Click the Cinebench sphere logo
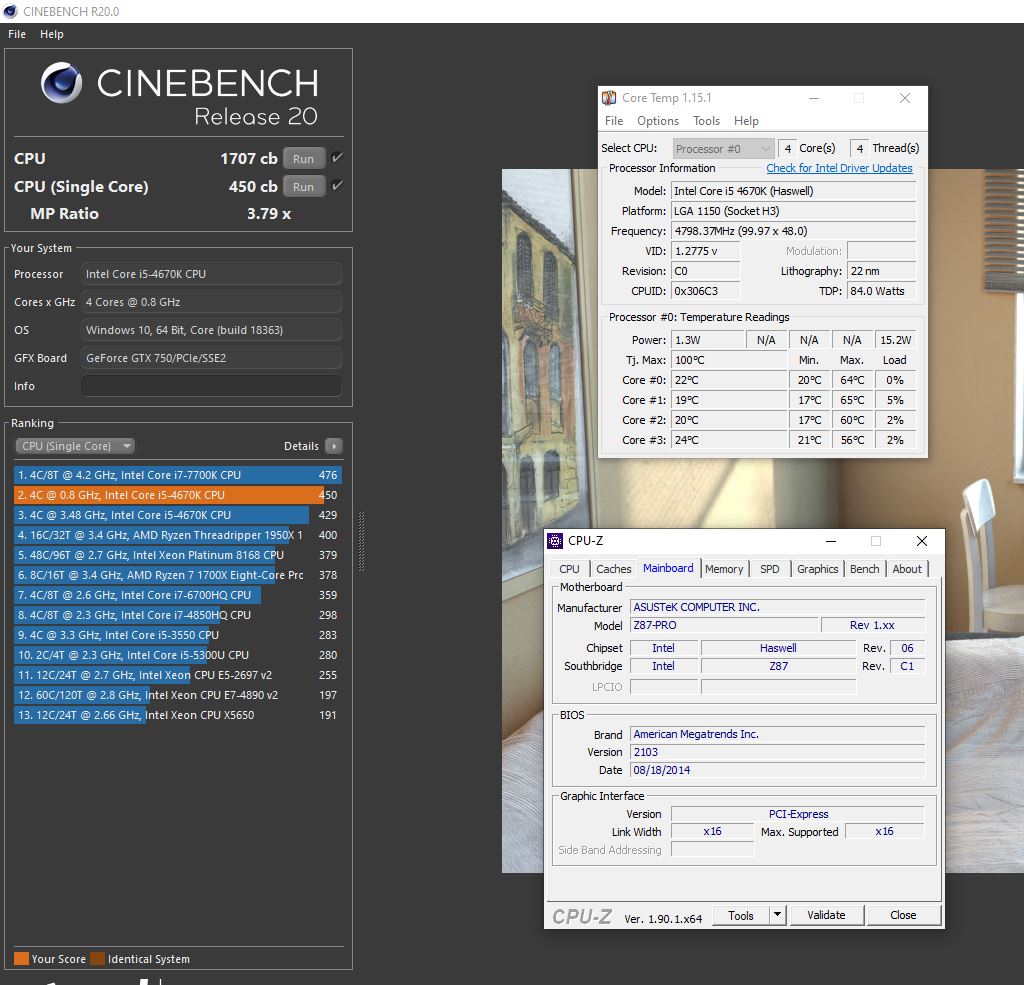 click(x=61, y=83)
